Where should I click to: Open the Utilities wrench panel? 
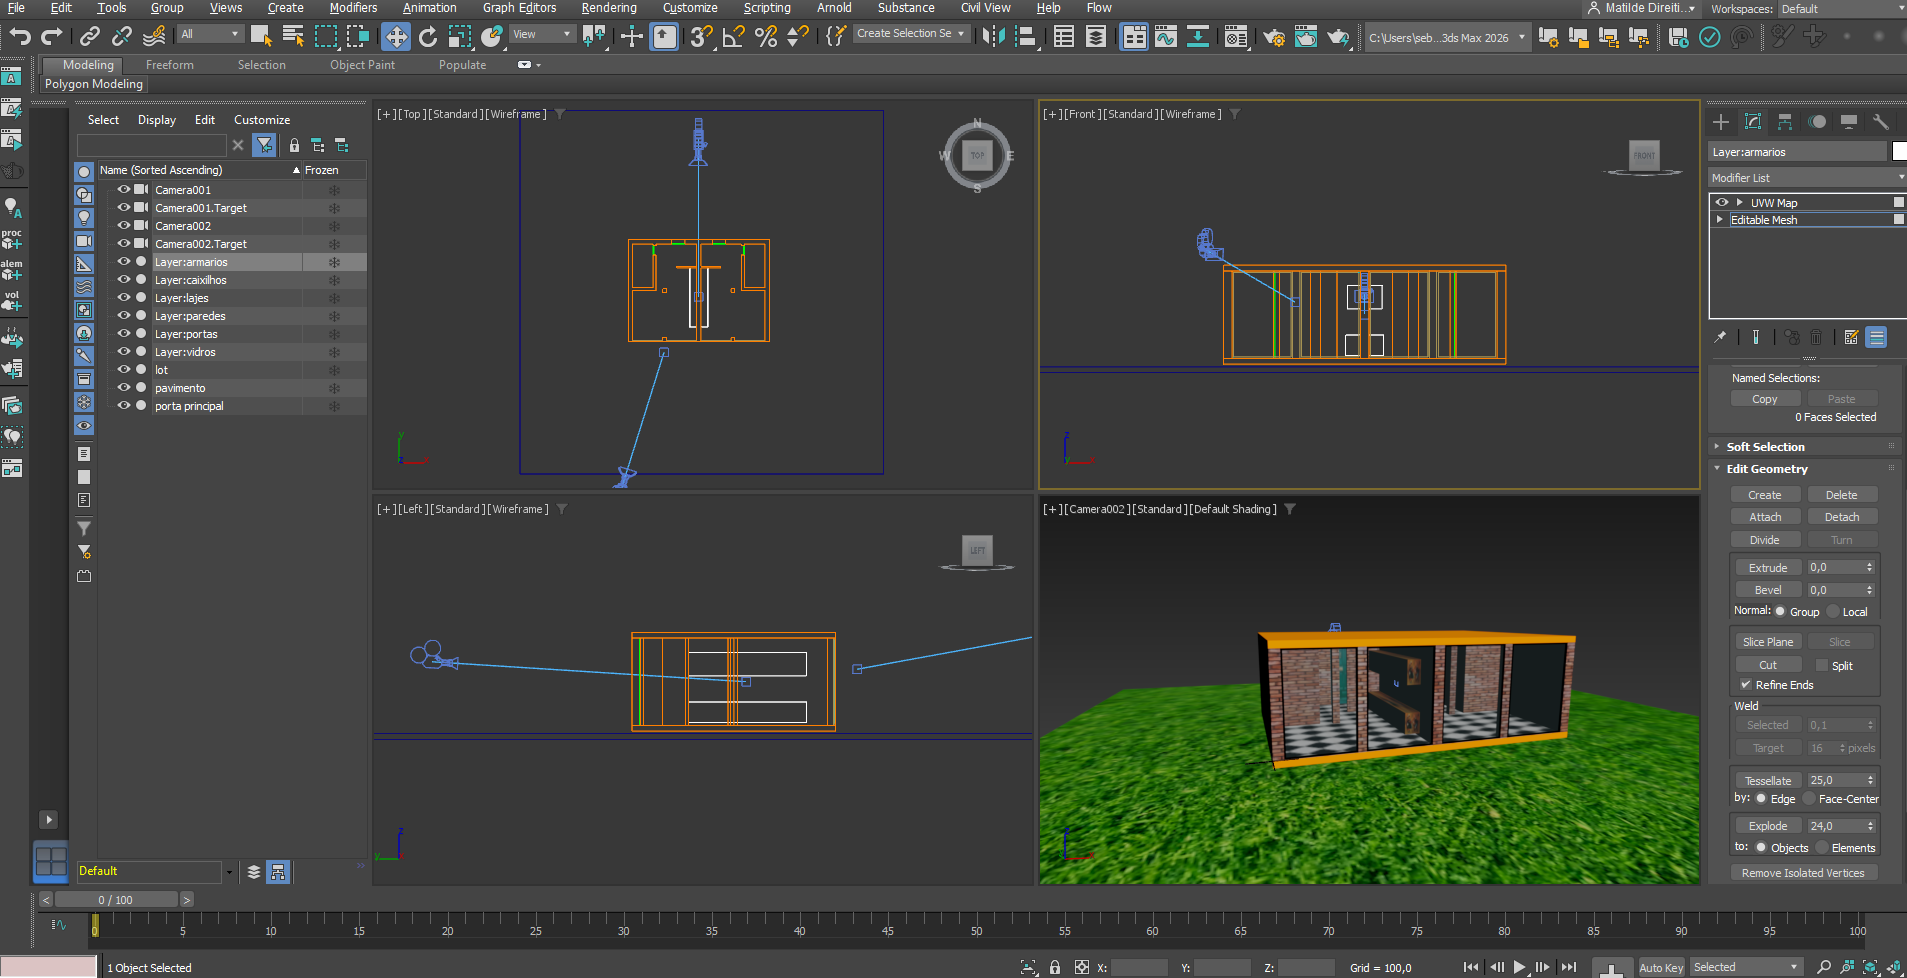[x=1881, y=122]
